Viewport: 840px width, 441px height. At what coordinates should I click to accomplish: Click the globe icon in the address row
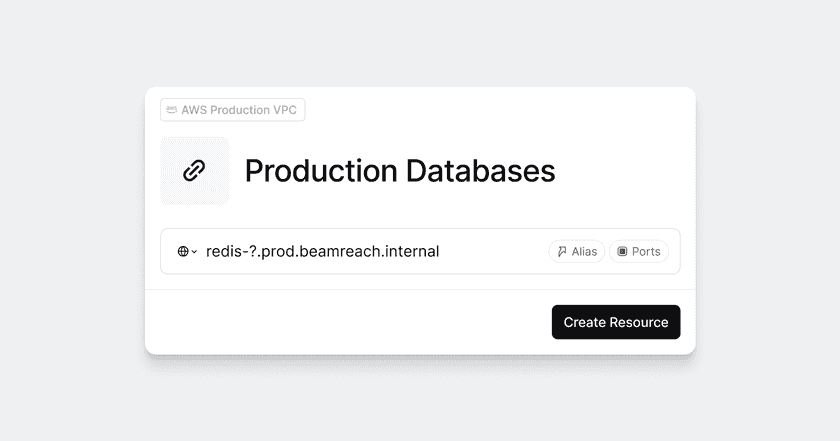tap(183, 252)
